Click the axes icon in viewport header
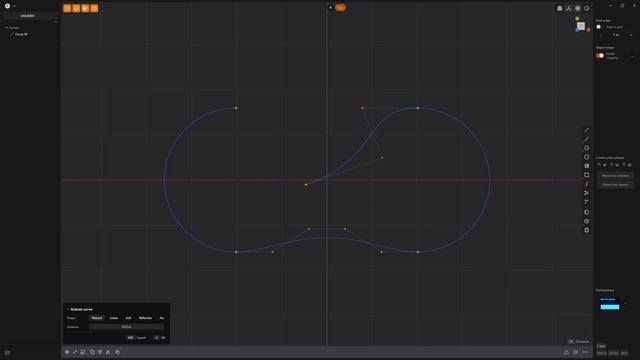The width and height of the screenshot is (640, 360). [569, 8]
